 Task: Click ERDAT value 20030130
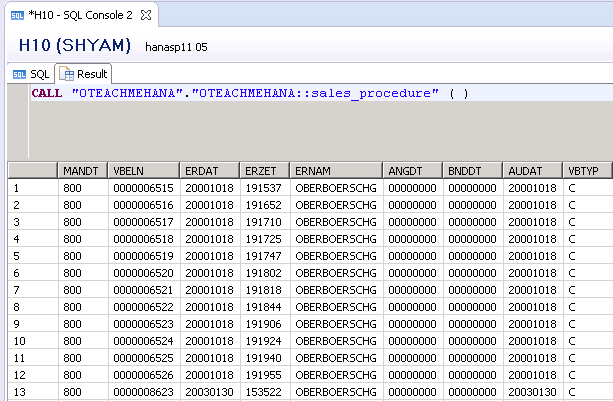coord(210,392)
